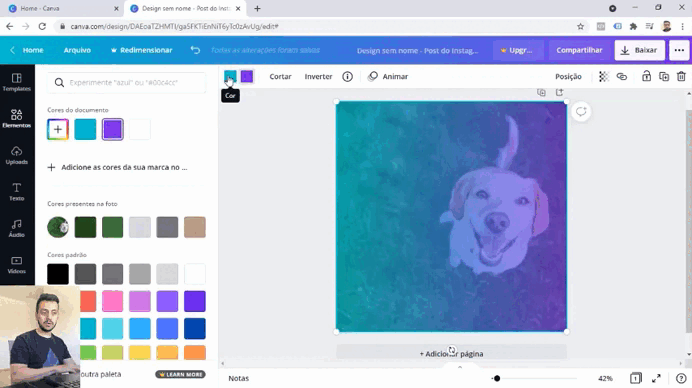
Task: Click the zoom slider handle
Action: pos(497,378)
